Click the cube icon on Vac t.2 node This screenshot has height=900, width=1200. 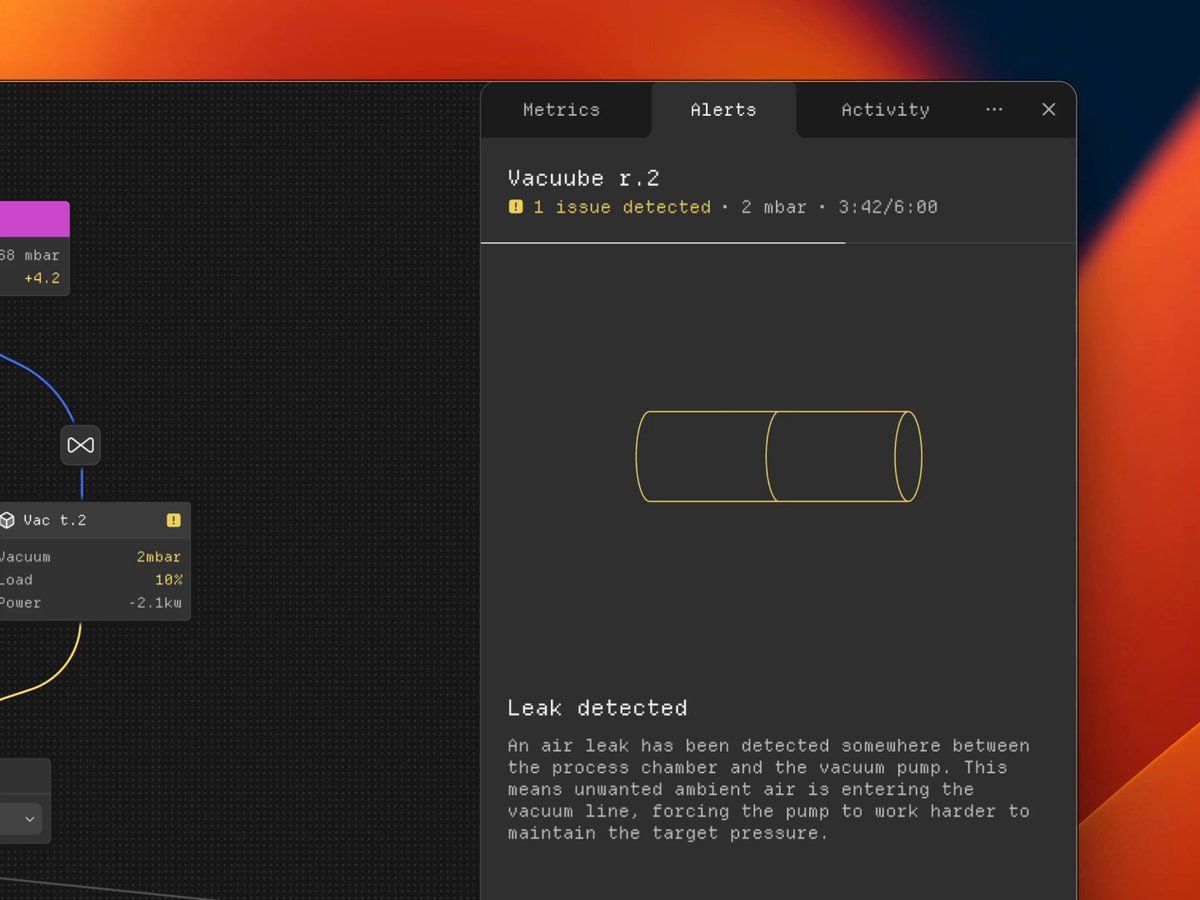coord(8,520)
